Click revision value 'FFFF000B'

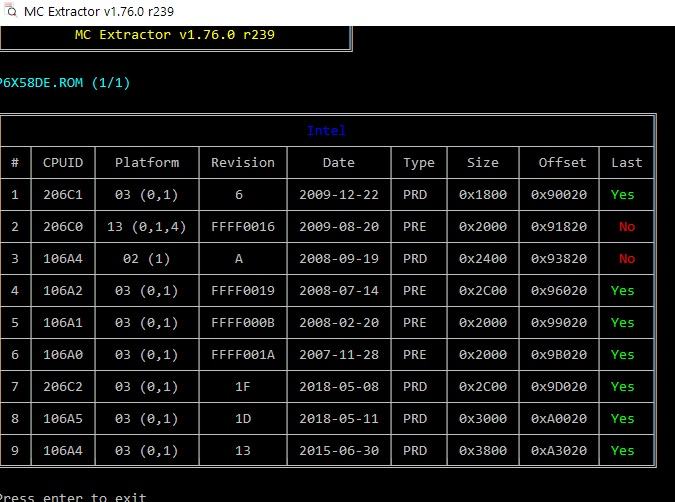point(243,322)
